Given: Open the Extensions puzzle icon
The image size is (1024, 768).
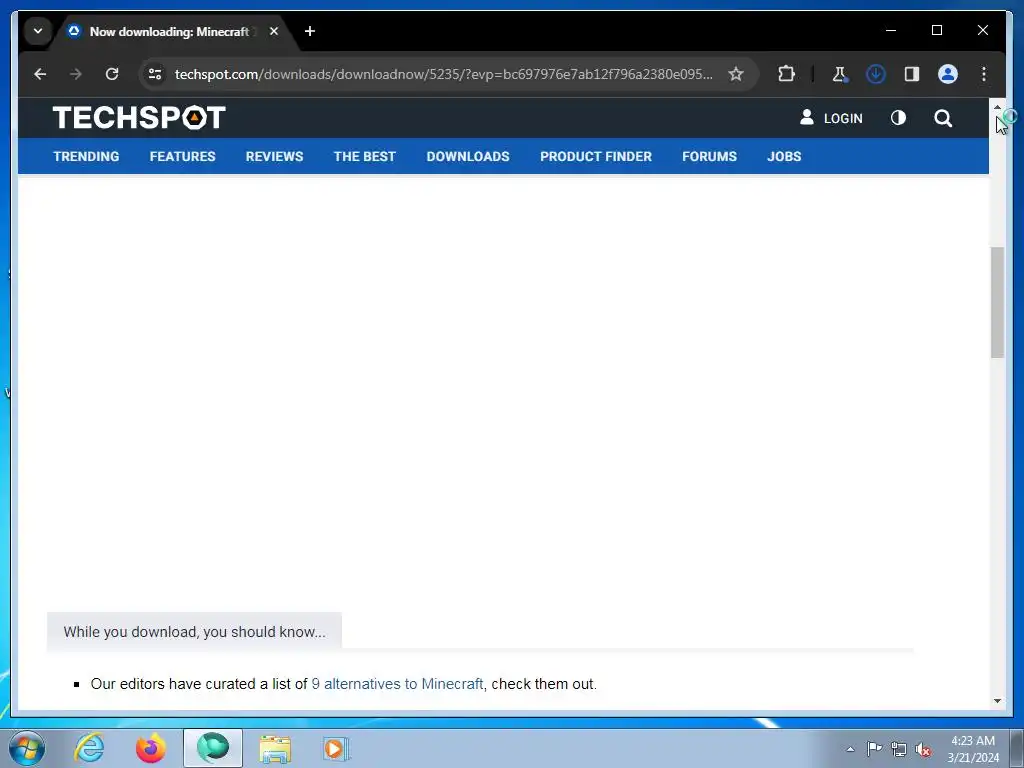Looking at the screenshot, I should [786, 74].
